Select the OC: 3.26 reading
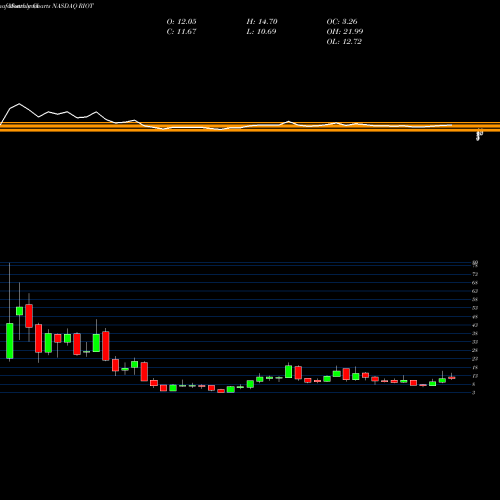Viewport: 500px width, 500px height. coord(342,22)
